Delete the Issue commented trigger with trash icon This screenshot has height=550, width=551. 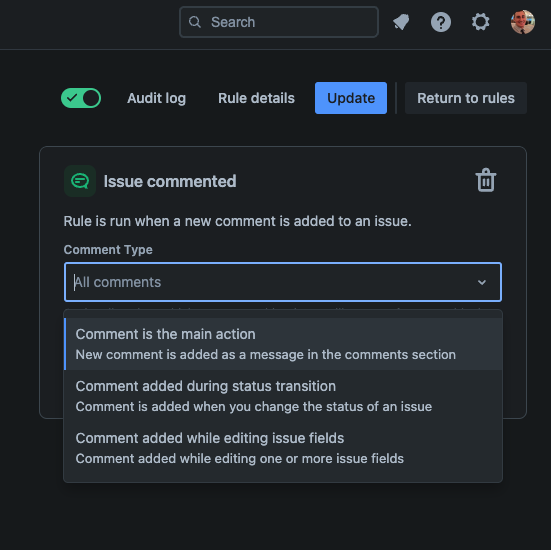(486, 180)
